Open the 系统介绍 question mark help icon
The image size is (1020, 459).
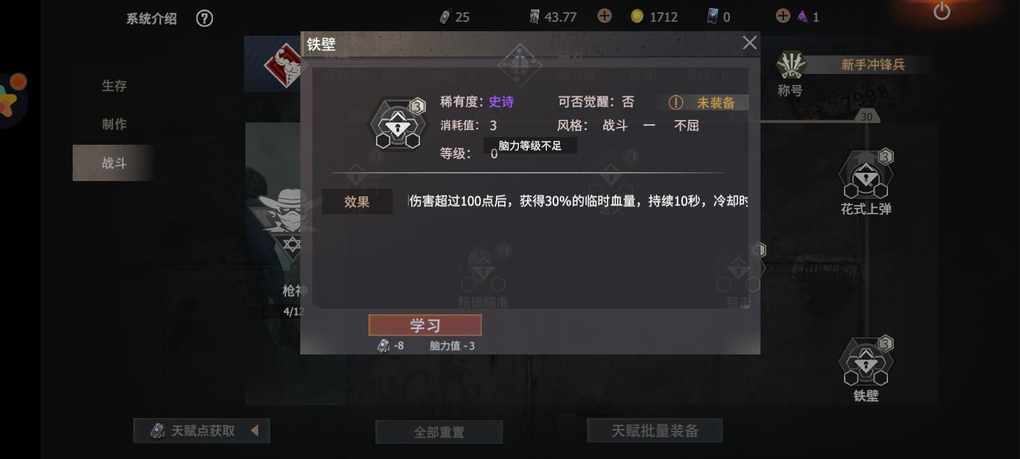[x=204, y=18]
